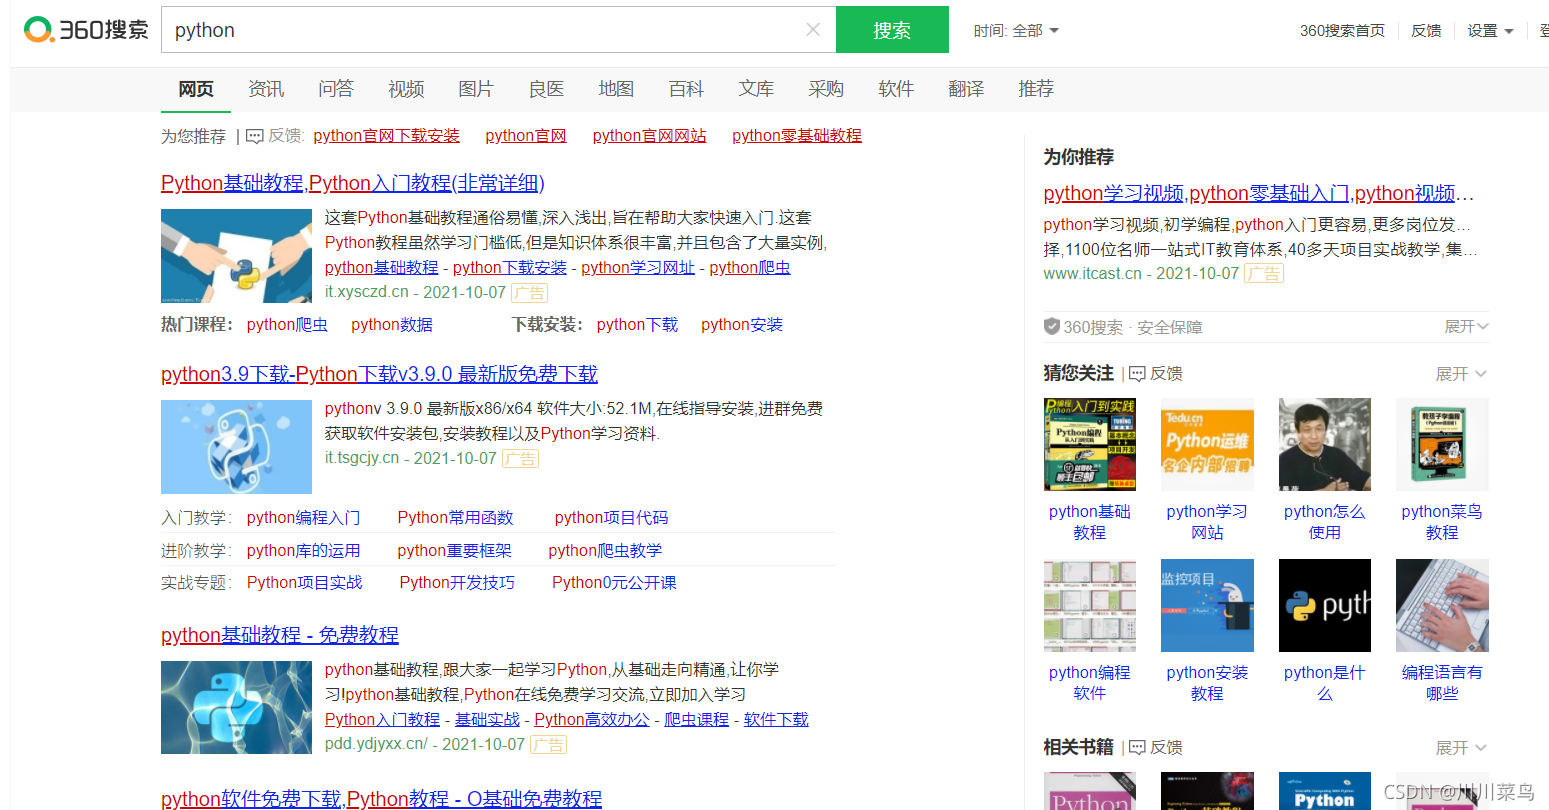Switch to the 采购 tab
The width and height of the screenshot is (1549, 810).
click(x=826, y=89)
